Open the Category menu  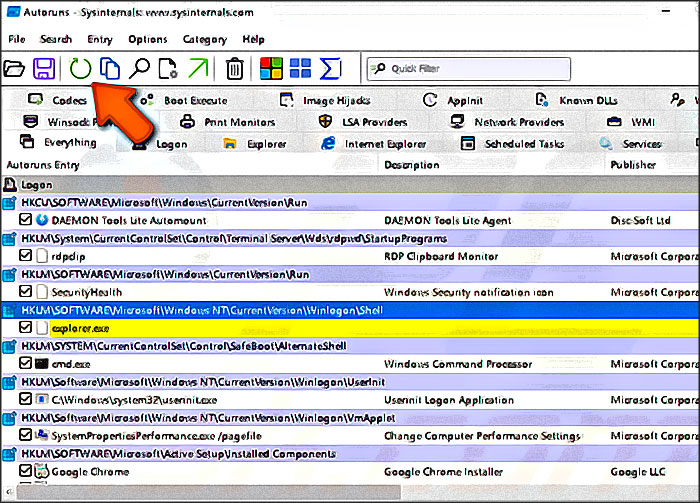click(x=205, y=39)
